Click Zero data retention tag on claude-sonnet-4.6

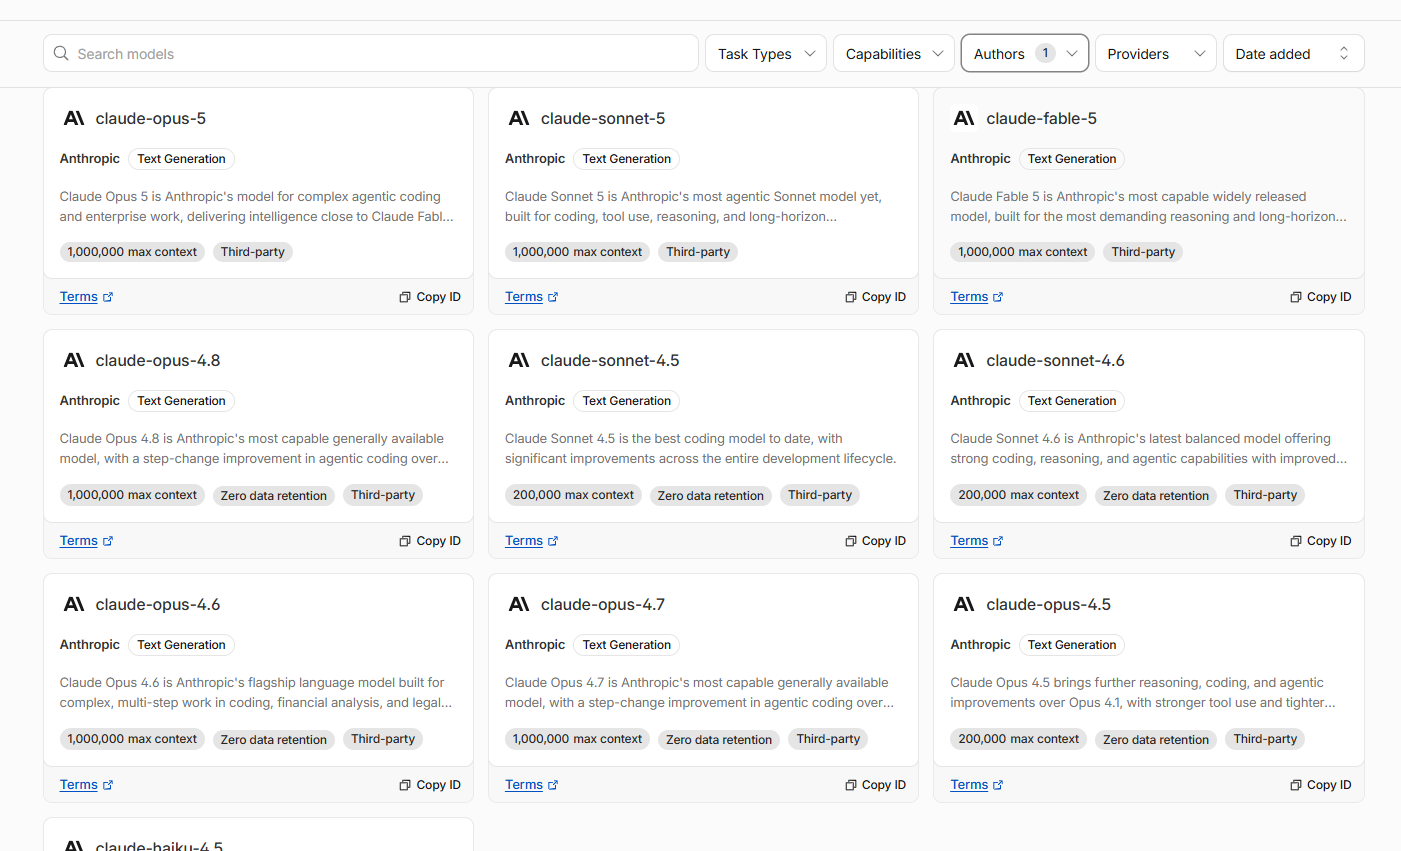click(1156, 495)
